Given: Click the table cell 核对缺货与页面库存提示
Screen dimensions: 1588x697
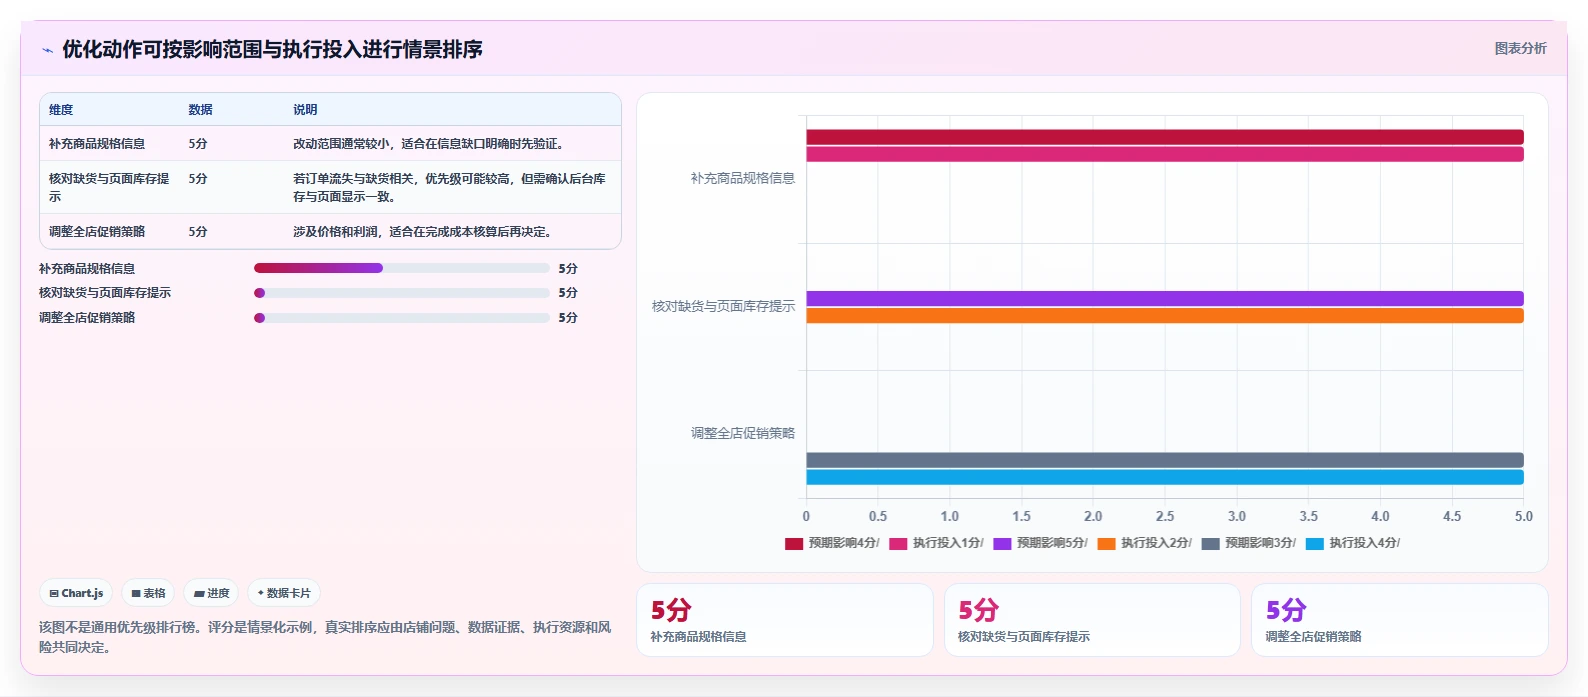Looking at the screenshot, I should 109,187.
